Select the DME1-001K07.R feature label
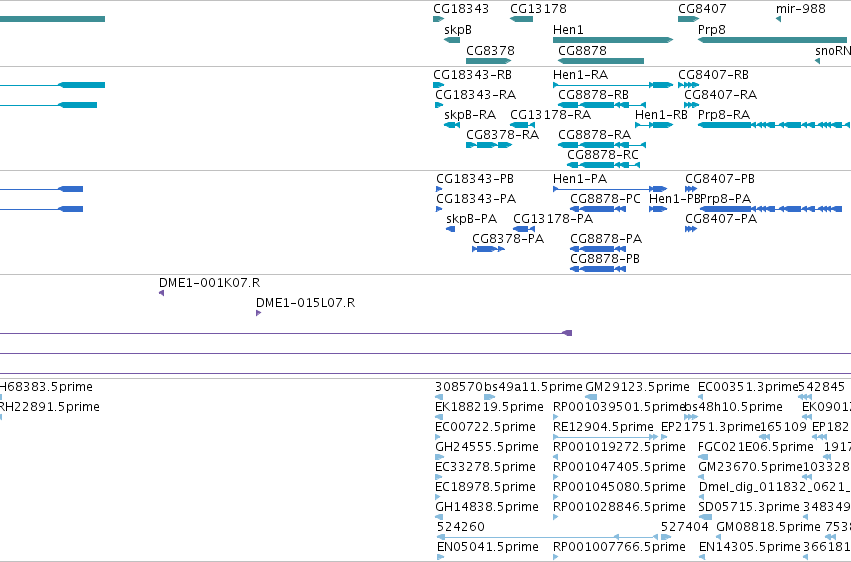The height and width of the screenshot is (562, 851). coord(209,283)
